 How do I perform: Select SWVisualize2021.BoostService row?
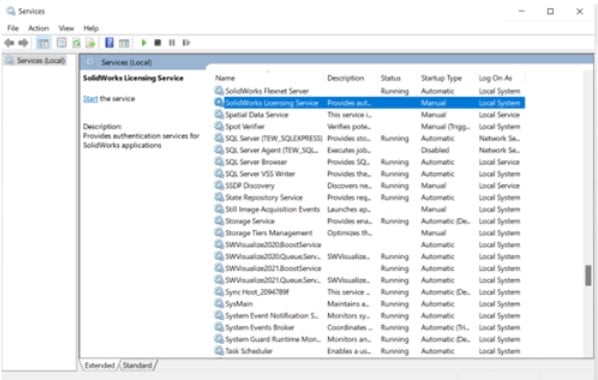[x=369, y=268]
